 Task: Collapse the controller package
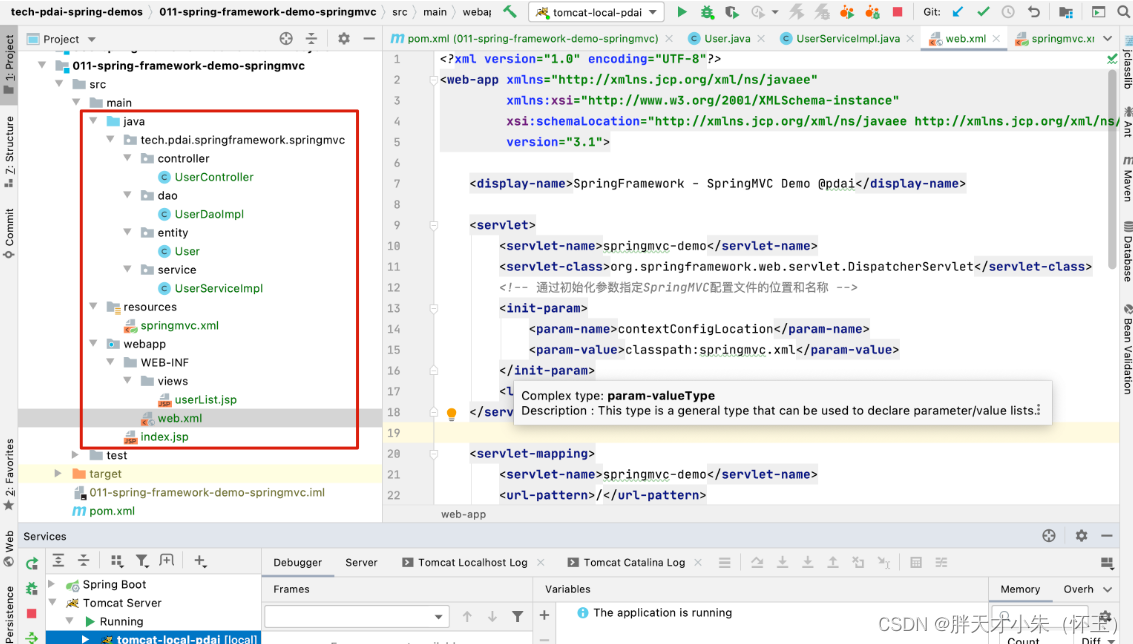pos(128,158)
